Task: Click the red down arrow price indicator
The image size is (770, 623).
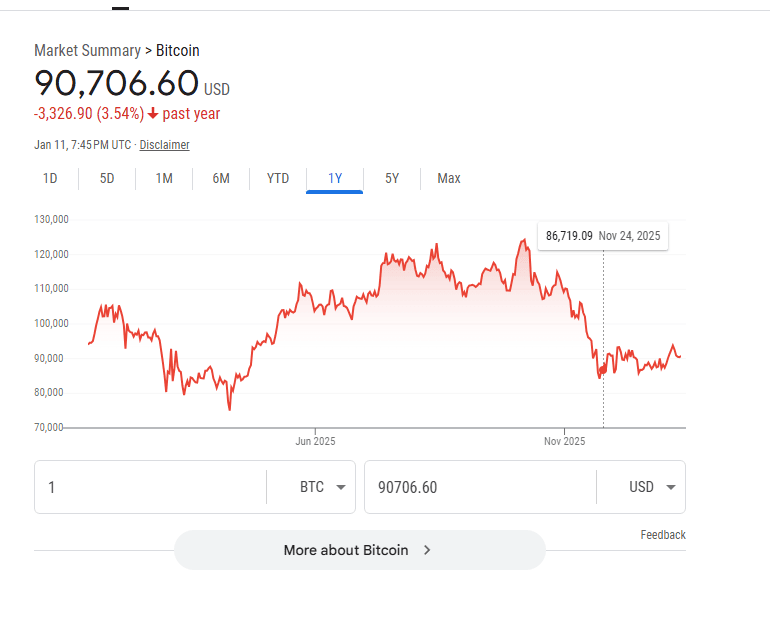Action: [x=153, y=114]
